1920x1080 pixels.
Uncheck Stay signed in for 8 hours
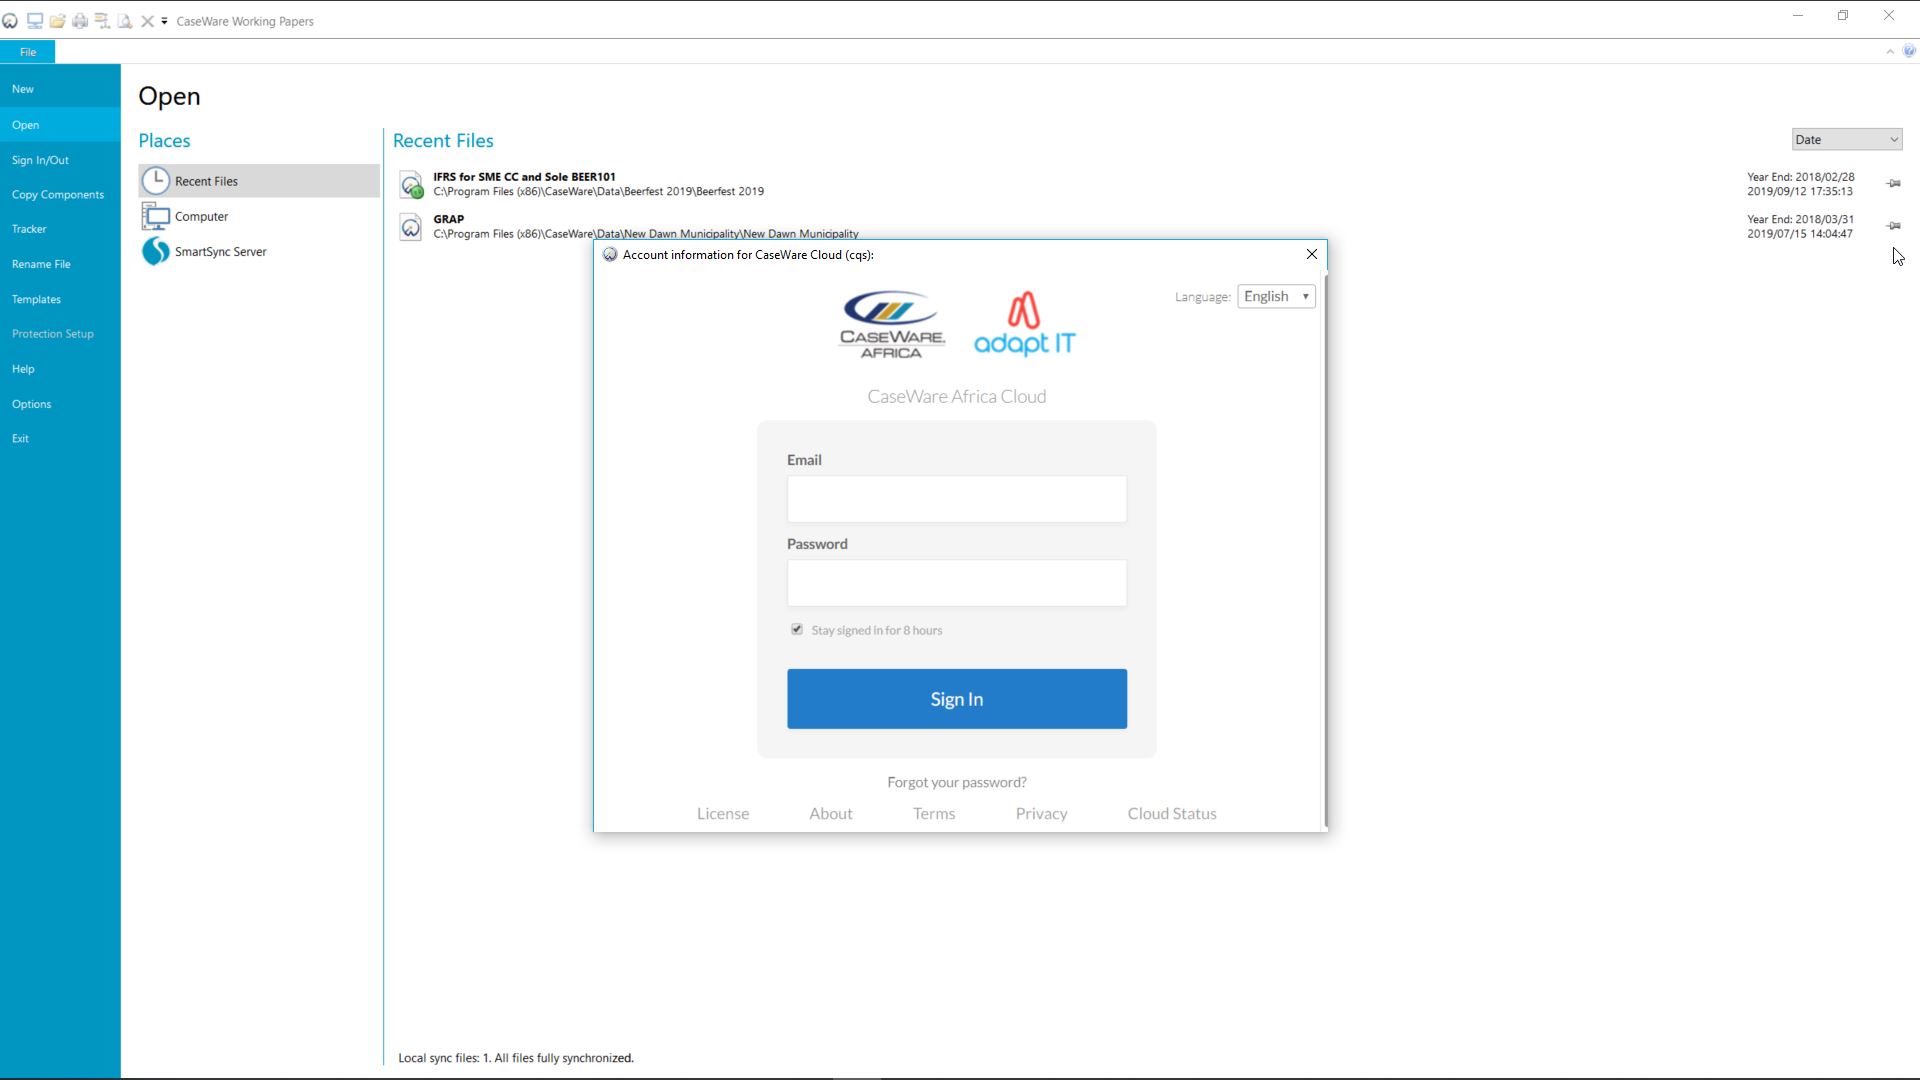point(797,630)
